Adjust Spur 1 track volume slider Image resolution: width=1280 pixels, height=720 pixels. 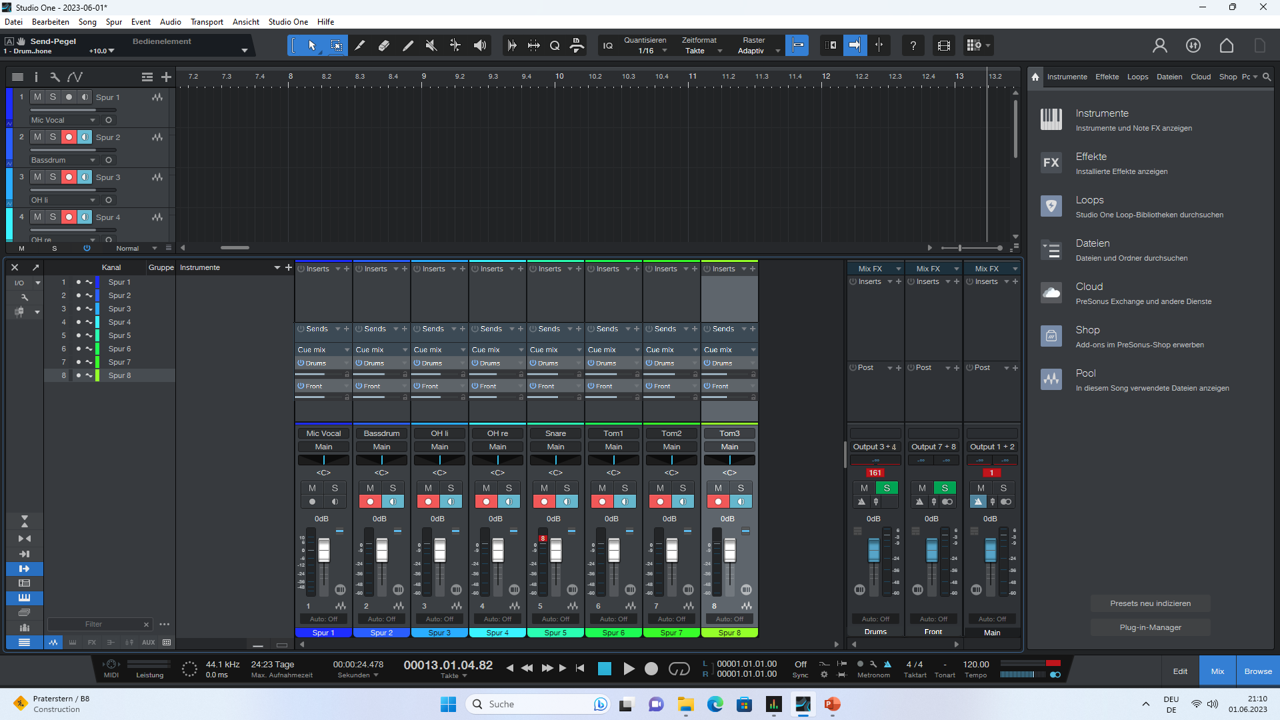(x=75, y=109)
